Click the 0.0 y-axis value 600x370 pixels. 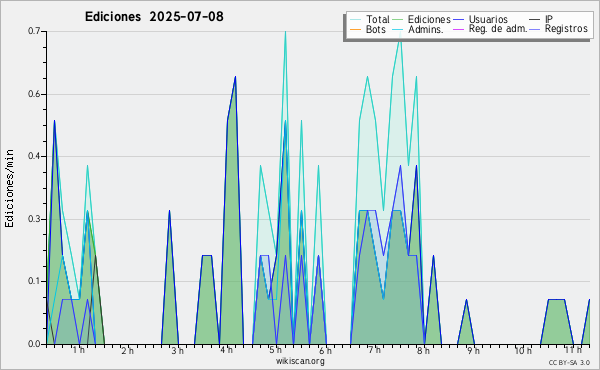[x=34, y=344]
